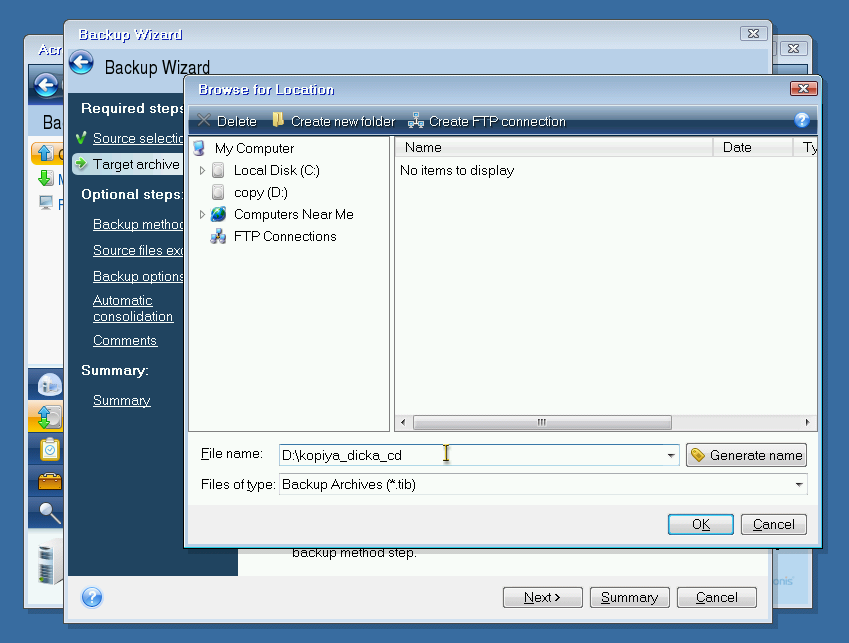
Task: Open the Automatic consolidation step
Action: pos(132,308)
